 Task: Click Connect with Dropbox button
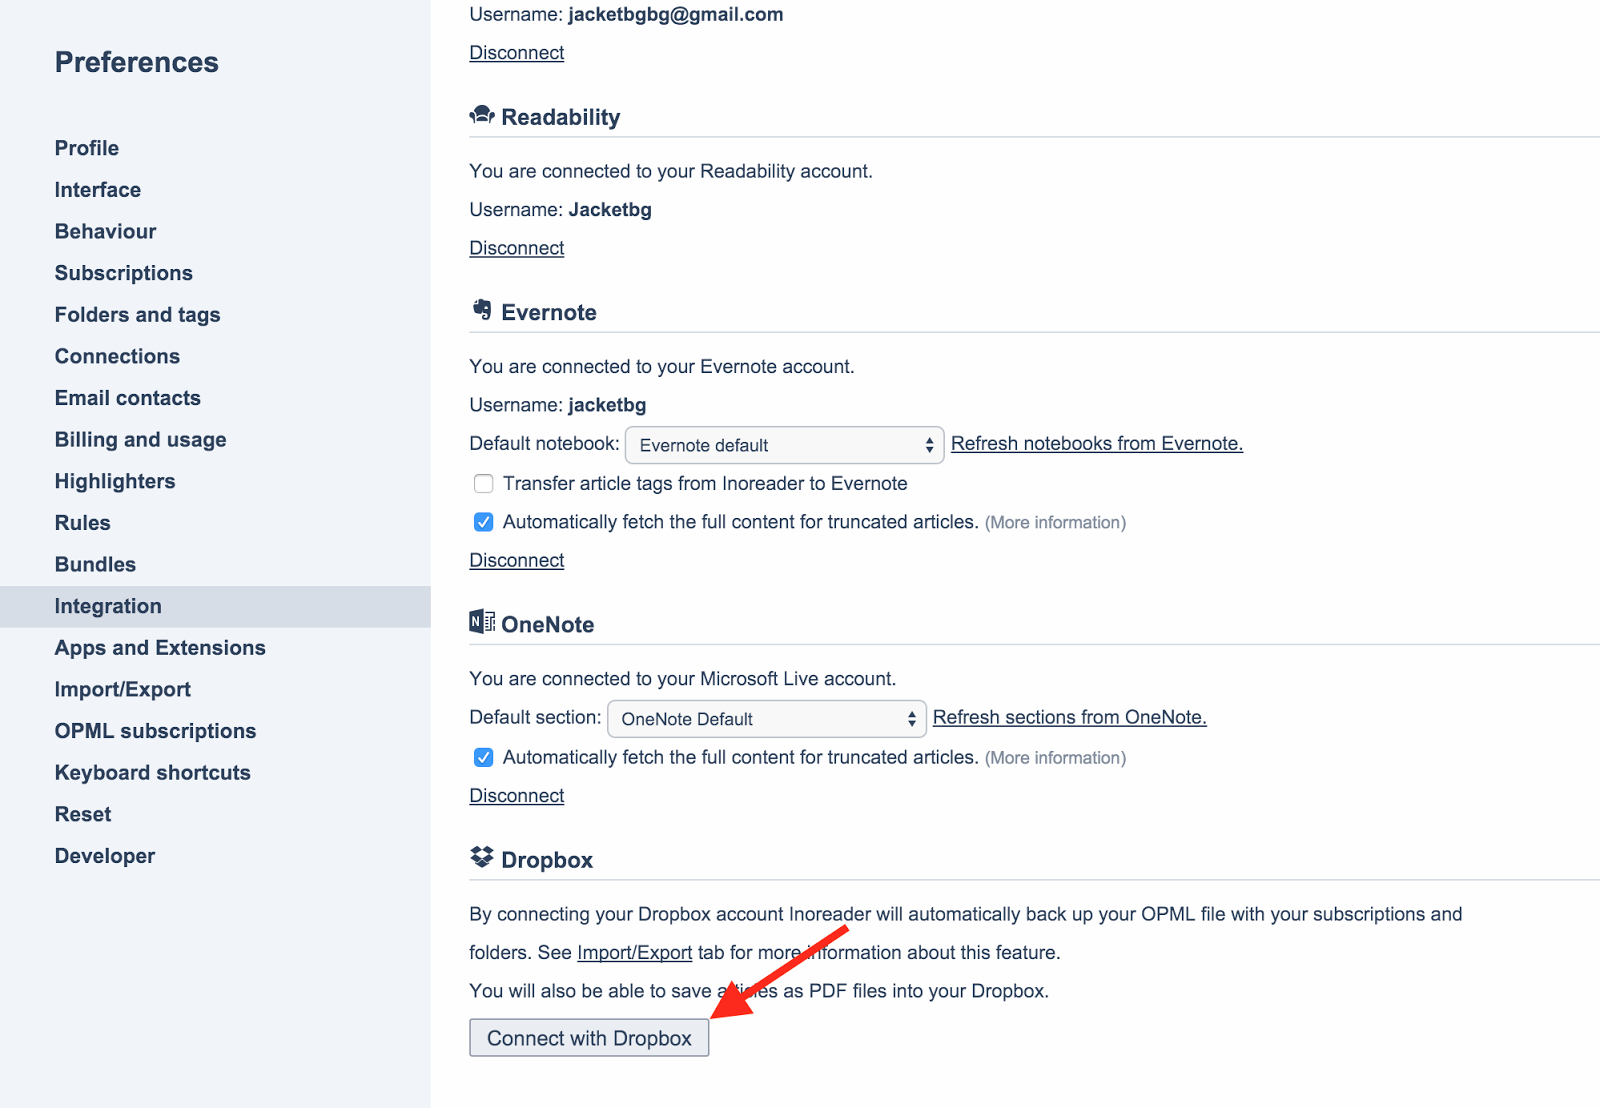[x=589, y=1038]
